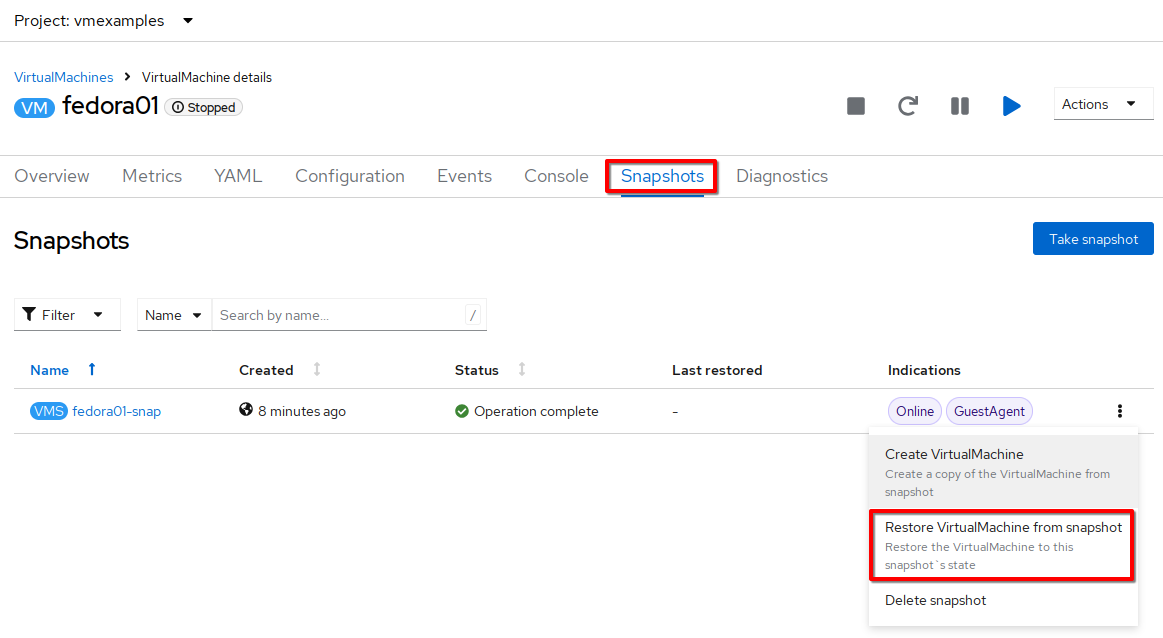Click the Created column header
This screenshot has width=1163, height=638.
click(x=266, y=370)
